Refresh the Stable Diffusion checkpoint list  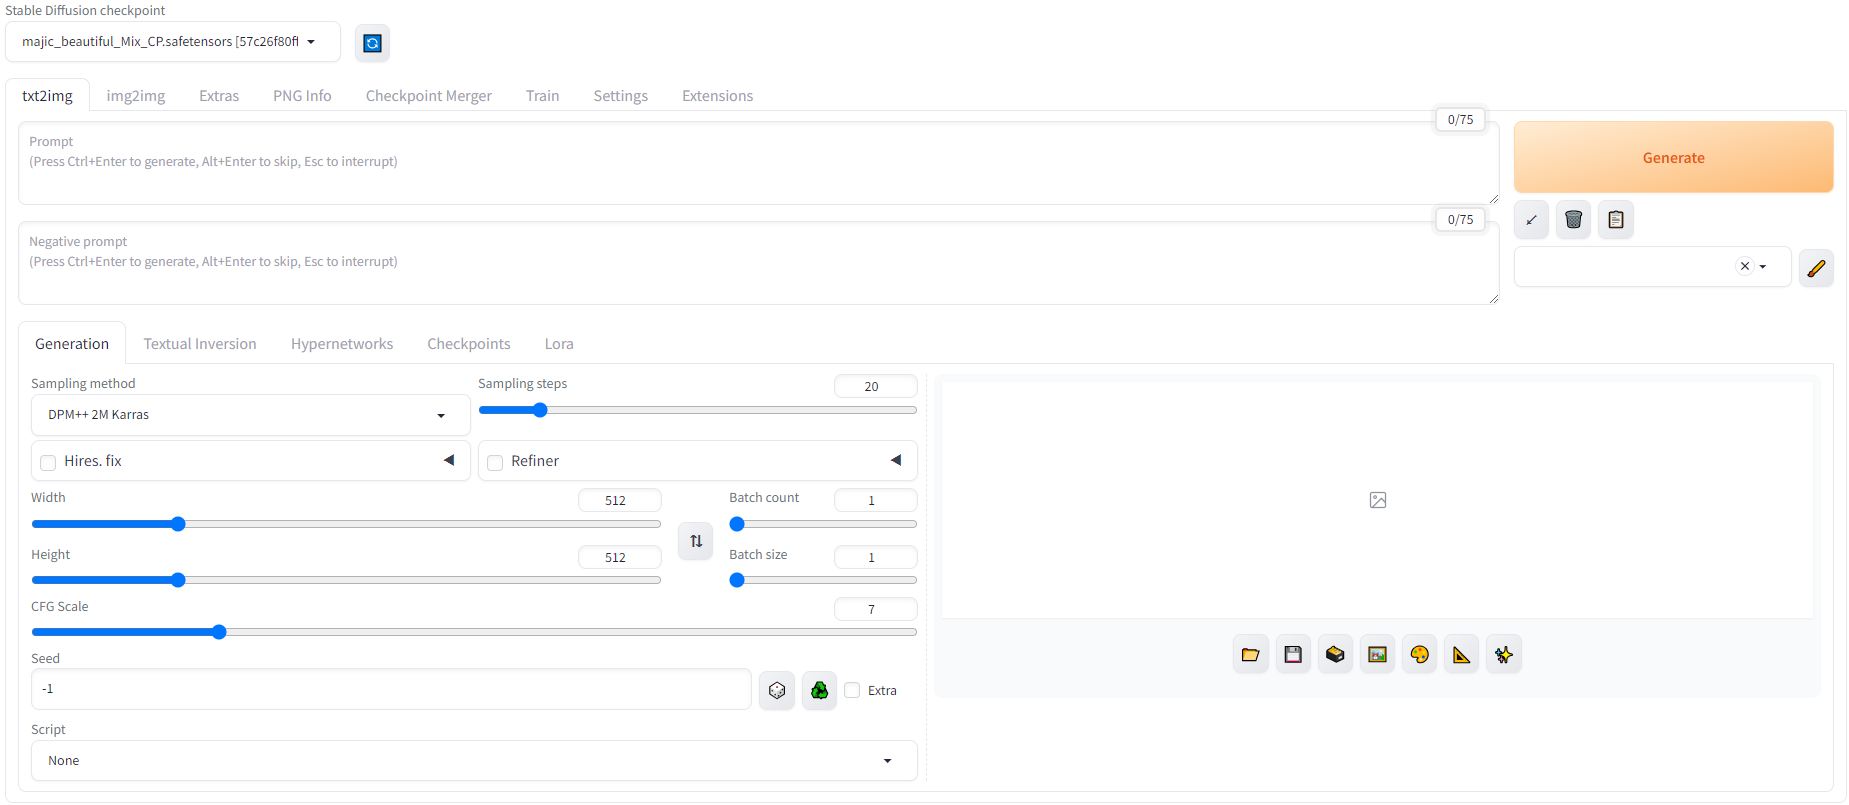pos(372,43)
